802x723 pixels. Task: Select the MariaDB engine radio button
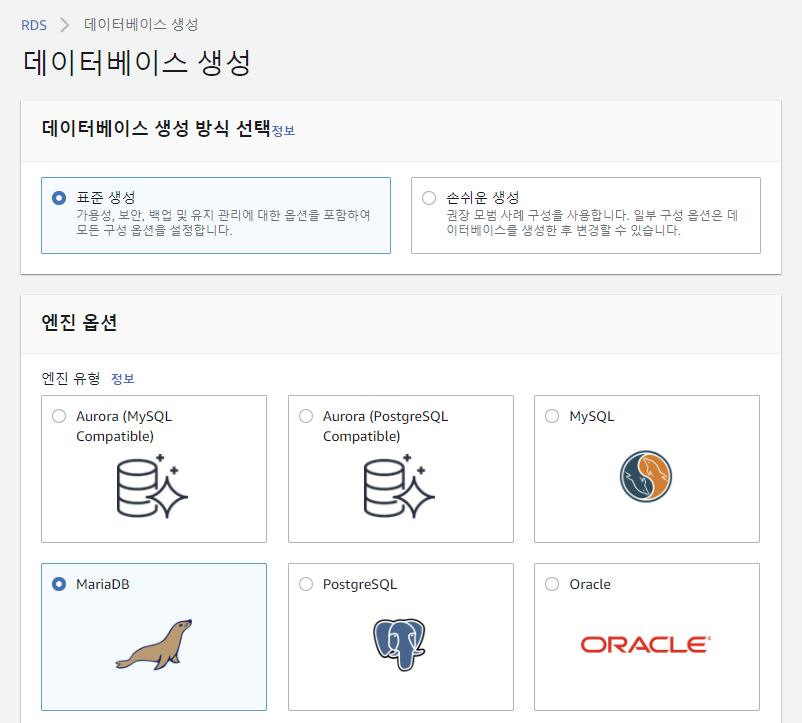click(x=59, y=584)
